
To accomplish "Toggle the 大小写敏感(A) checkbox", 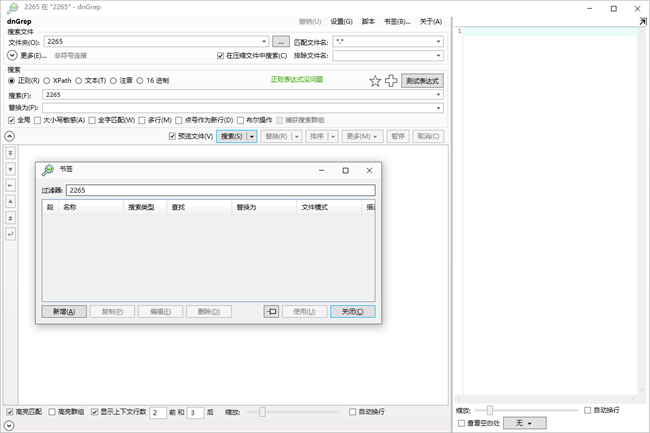I will point(37,119).
